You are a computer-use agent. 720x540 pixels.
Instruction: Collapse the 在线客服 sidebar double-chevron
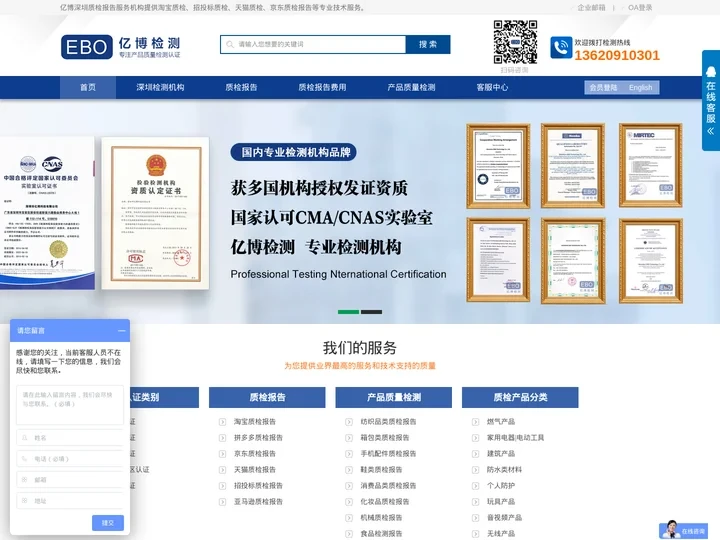click(711, 131)
